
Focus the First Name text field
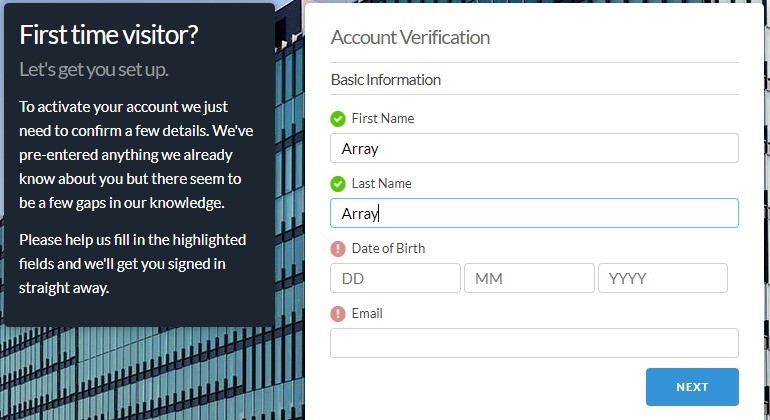(x=534, y=148)
